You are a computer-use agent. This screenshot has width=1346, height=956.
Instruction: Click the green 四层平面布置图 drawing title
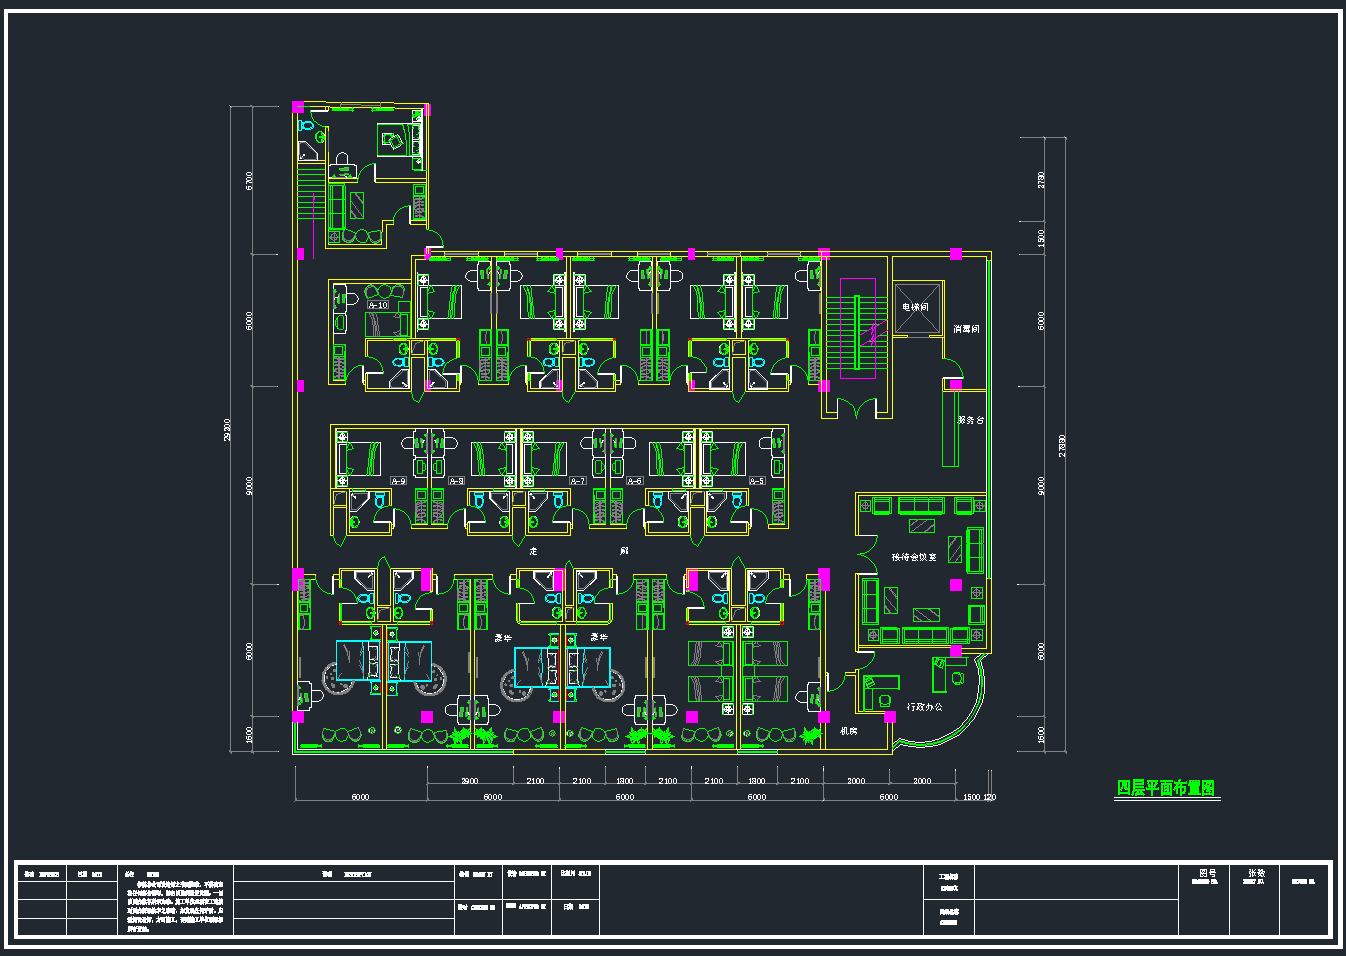click(1166, 788)
